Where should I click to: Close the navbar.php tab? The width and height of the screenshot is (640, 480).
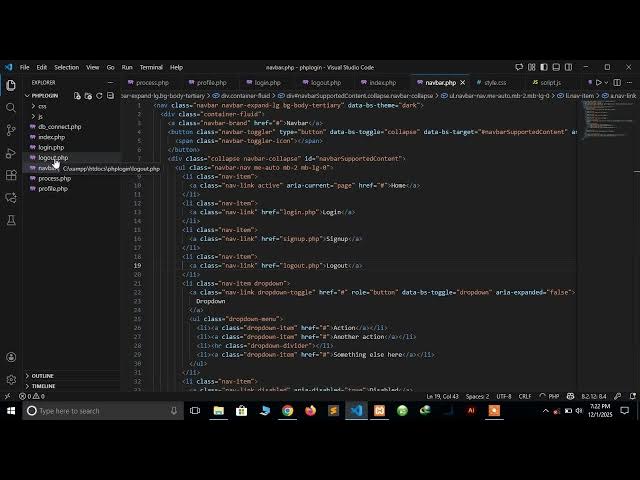(462, 82)
